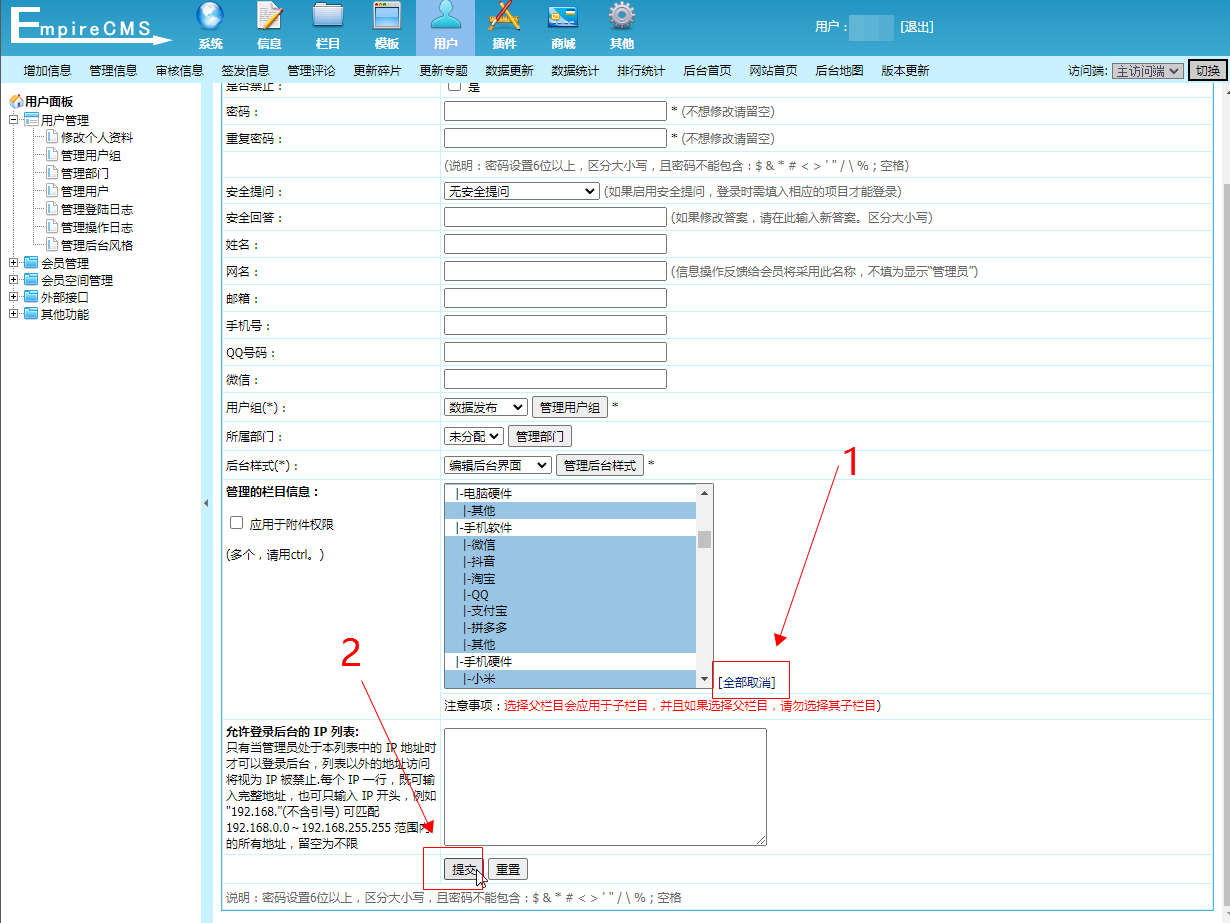
Task: Click the 邮箱 input field
Action: tap(555, 298)
